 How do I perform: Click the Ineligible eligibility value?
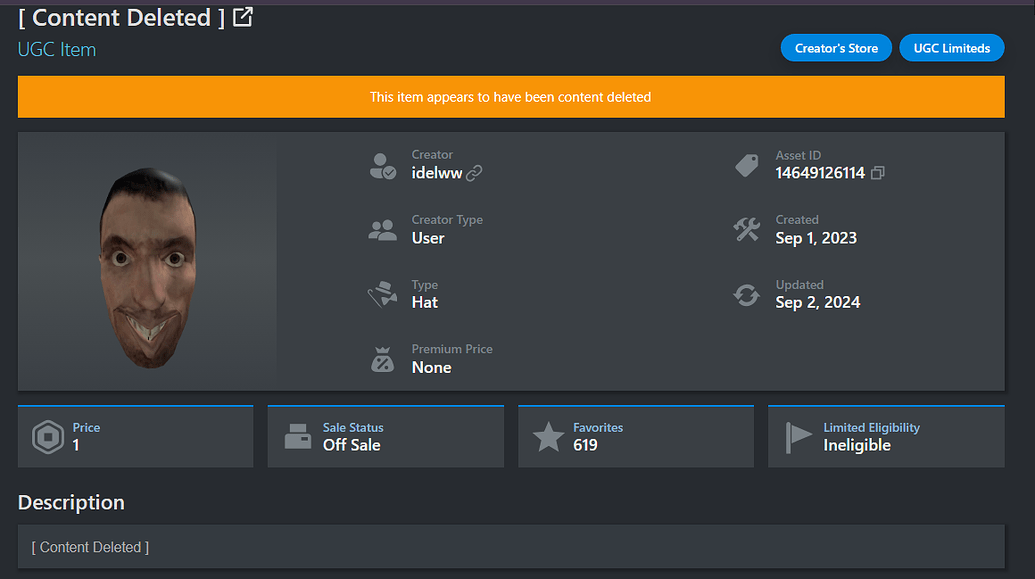[x=857, y=446]
